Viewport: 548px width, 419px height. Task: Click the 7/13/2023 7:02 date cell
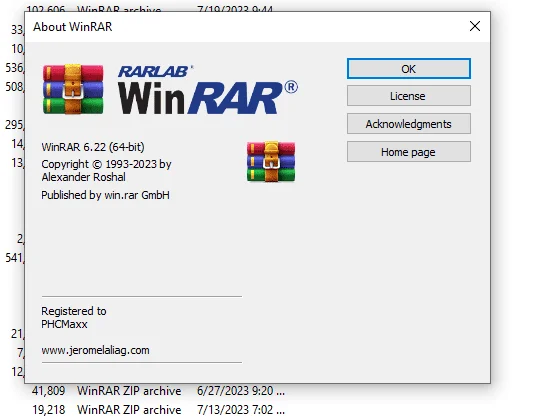click(x=241, y=409)
